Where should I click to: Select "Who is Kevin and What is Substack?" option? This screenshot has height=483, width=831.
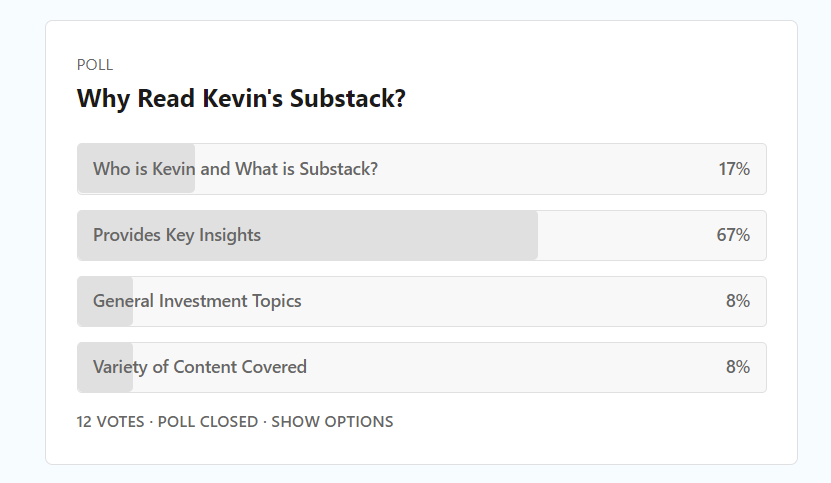422,169
